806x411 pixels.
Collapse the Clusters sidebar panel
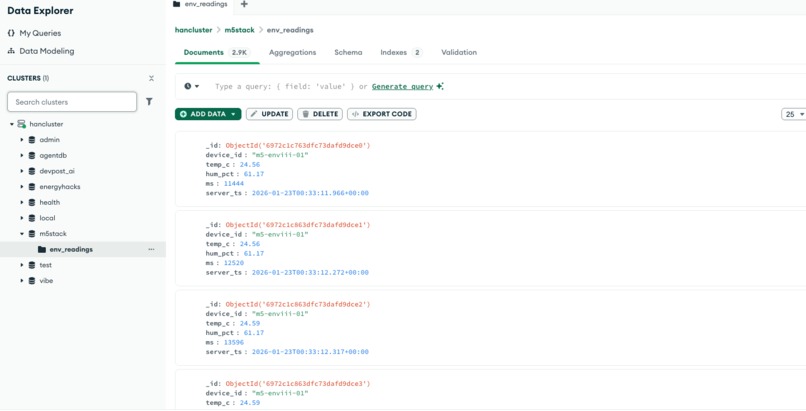tap(151, 78)
